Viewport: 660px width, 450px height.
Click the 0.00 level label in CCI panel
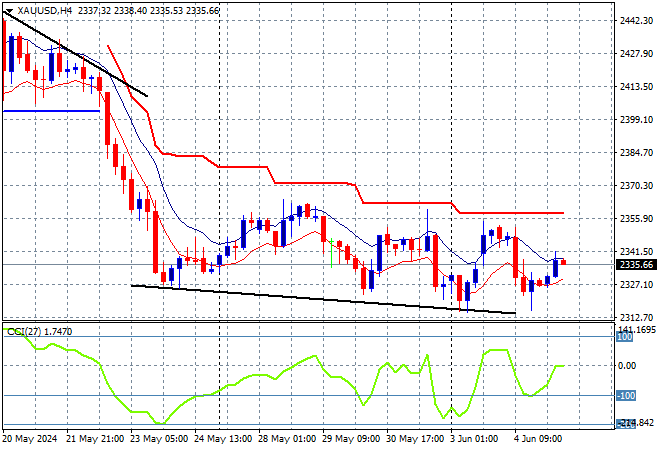[627, 366]
